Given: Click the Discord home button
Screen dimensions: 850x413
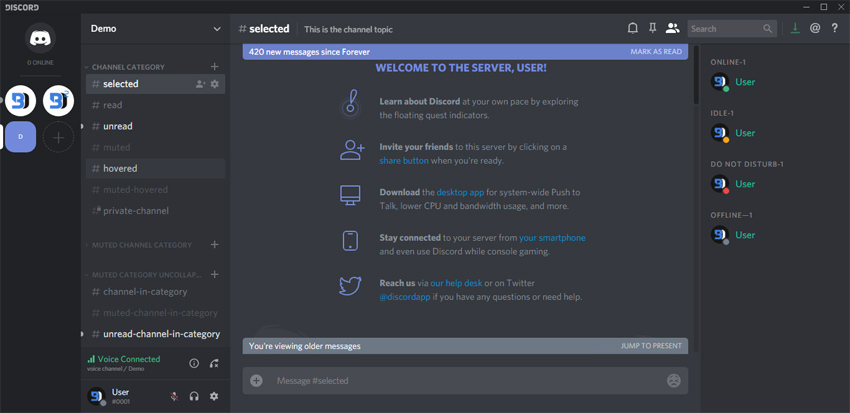Looking at the screenshot, I should [40, 39].
